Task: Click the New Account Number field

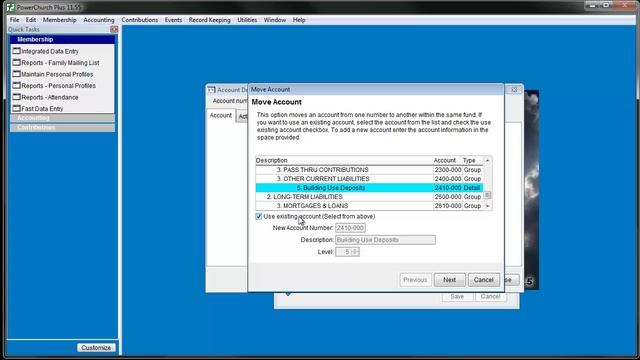Action: click(350, 228)
